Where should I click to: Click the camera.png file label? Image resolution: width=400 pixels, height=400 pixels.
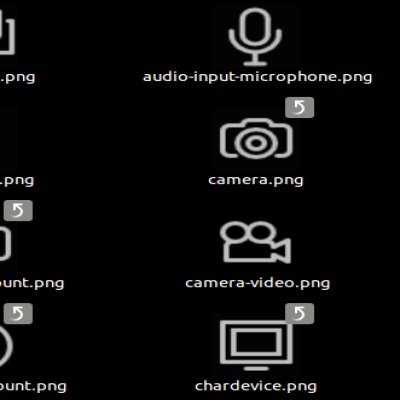[256, 180]
